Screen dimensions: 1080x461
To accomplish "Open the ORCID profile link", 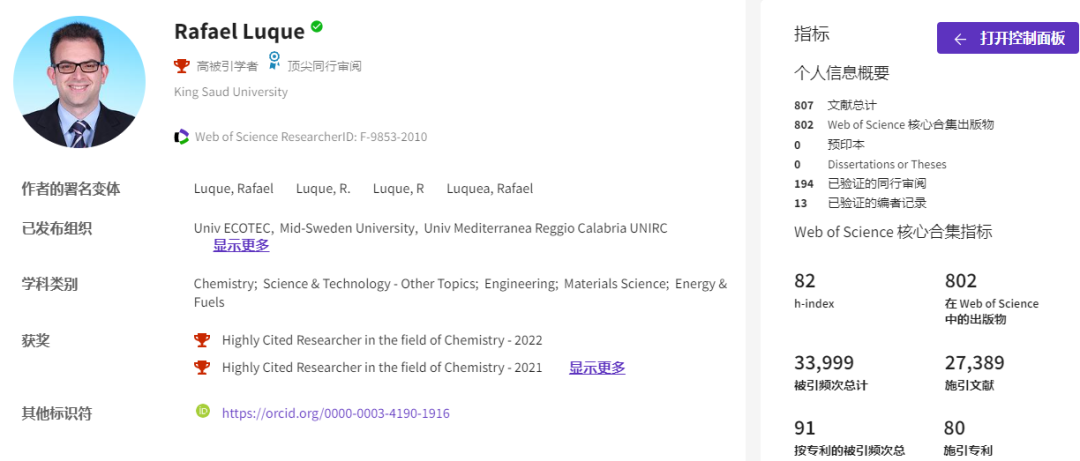I will click(x=336, y=412).
